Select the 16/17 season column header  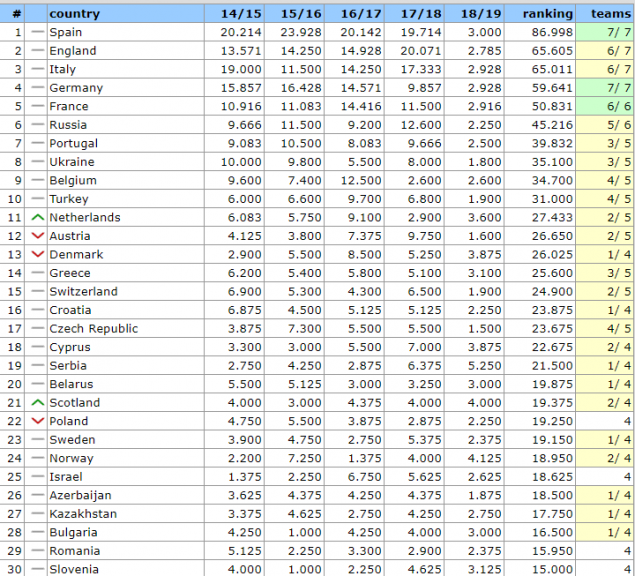point(362,14)
